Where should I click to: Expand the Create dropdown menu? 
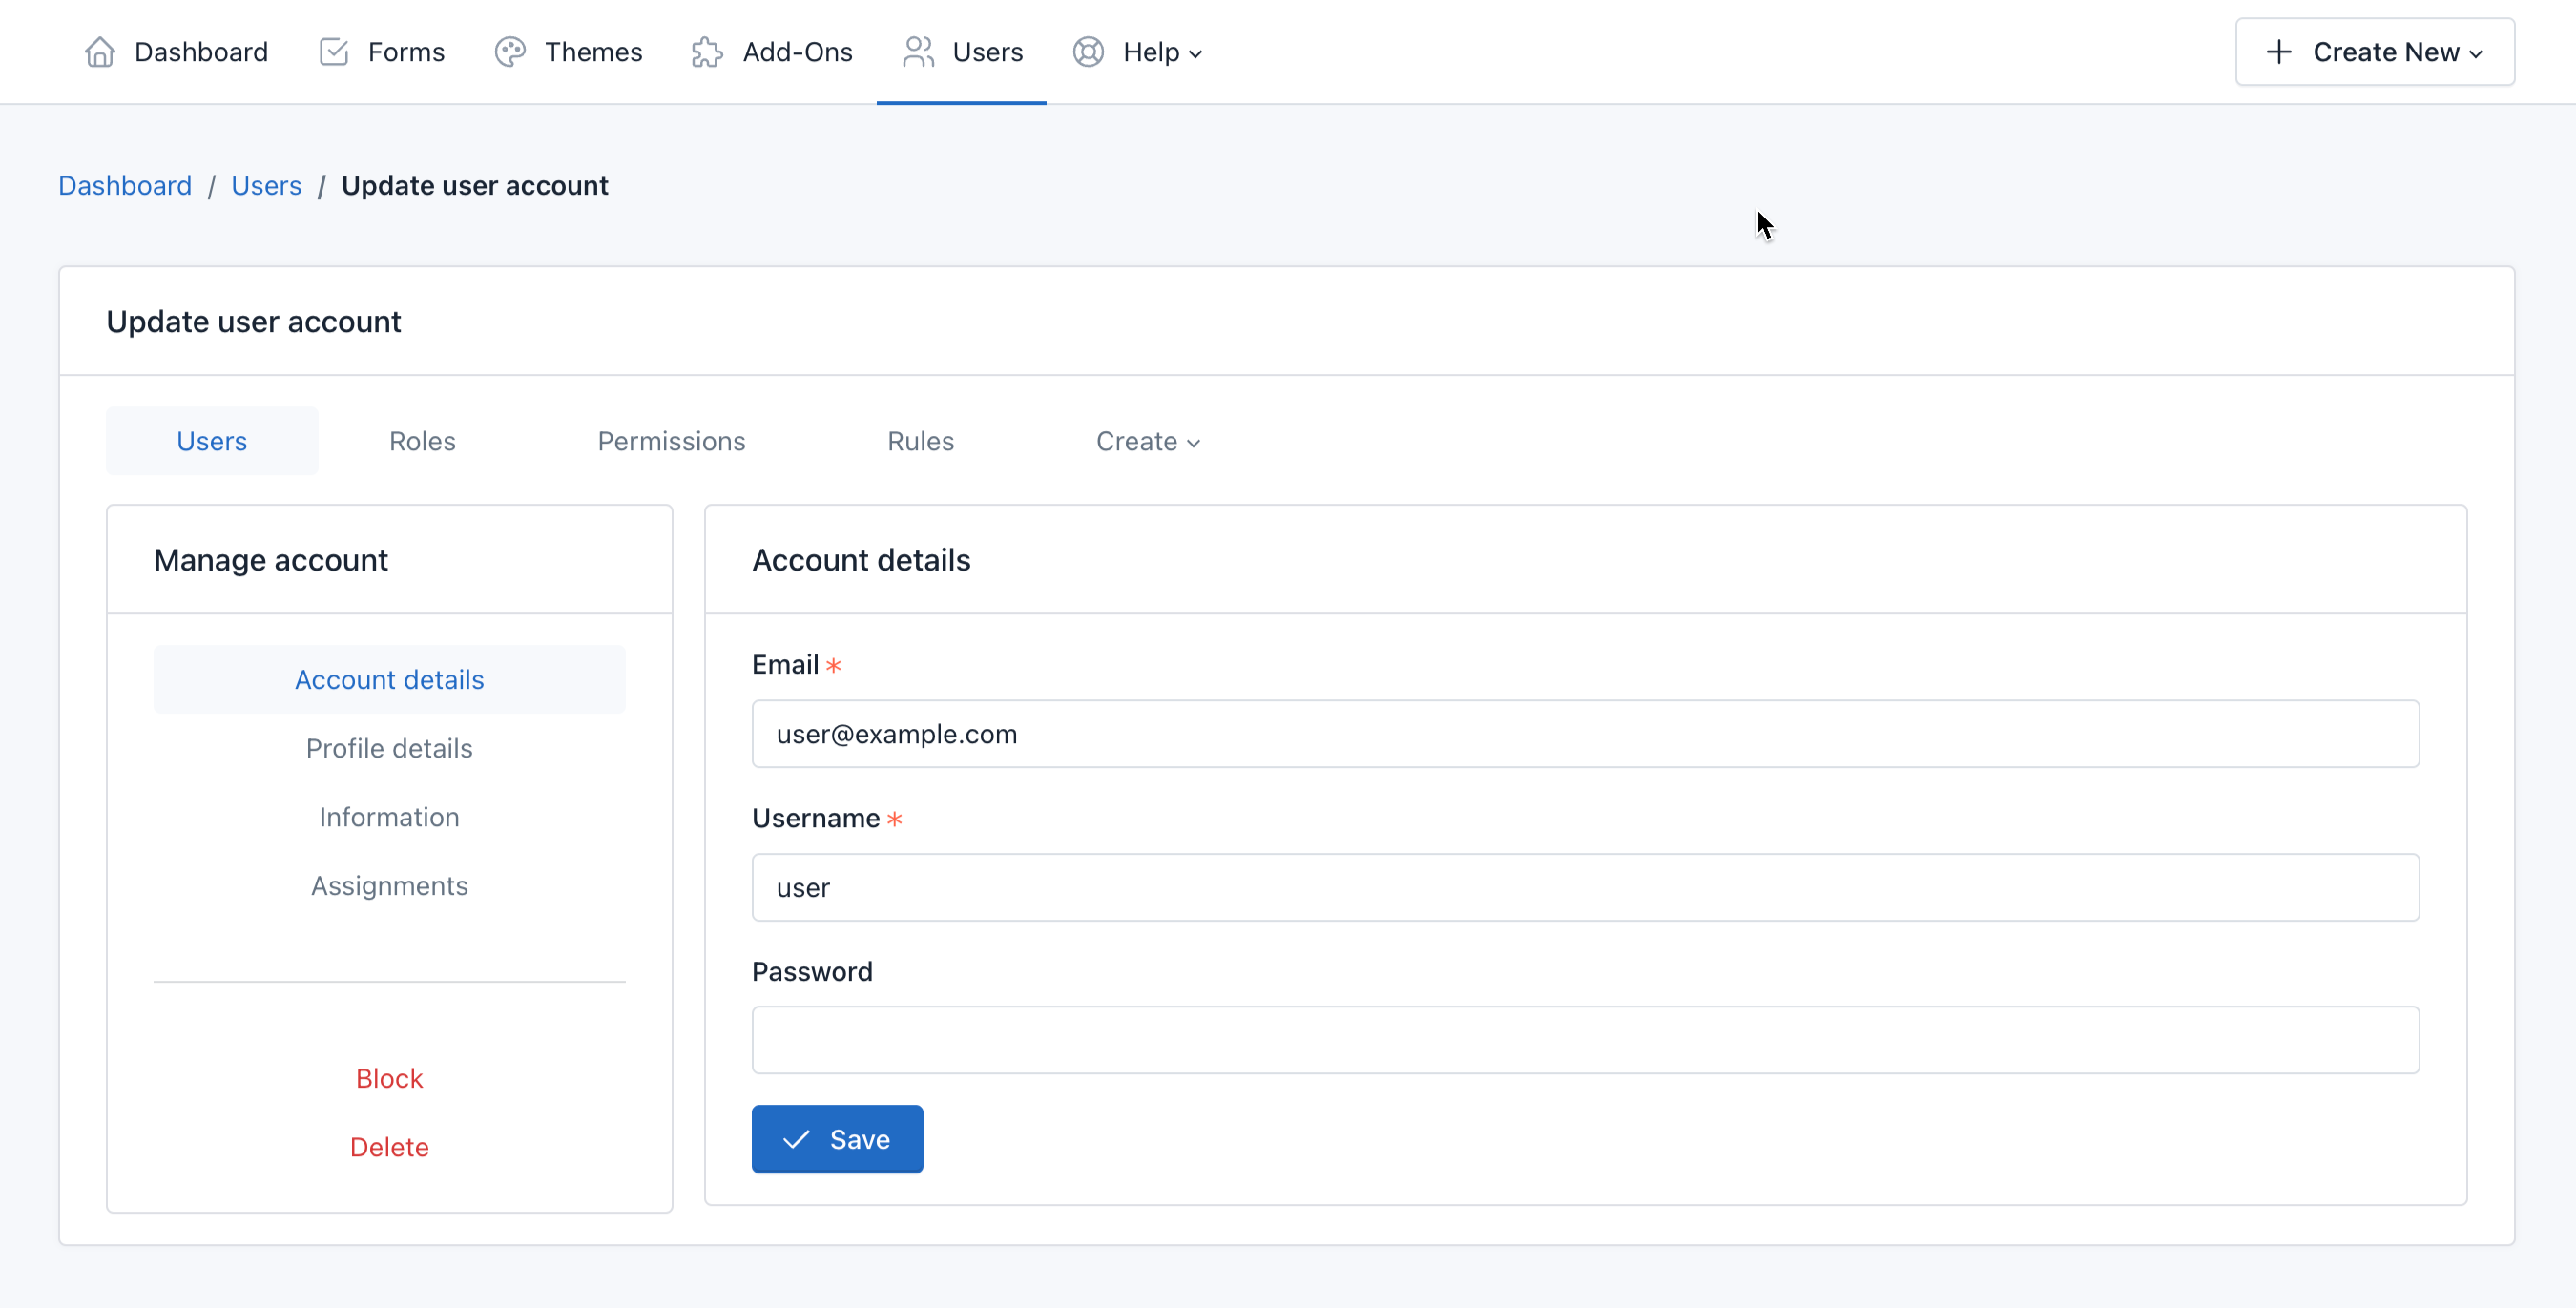click(x=1148, y=441)
